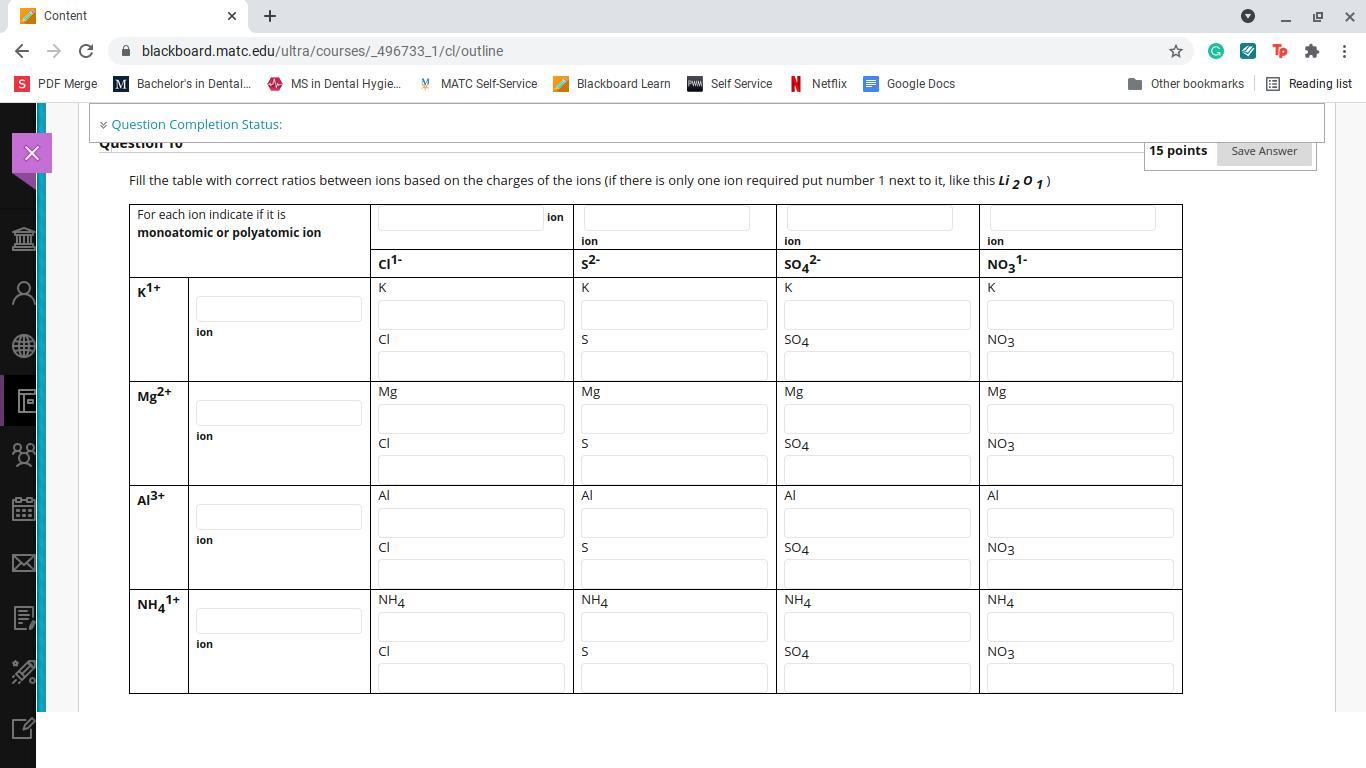Reload the current page
The image size is (1366, 768).
tap(86, 51)
